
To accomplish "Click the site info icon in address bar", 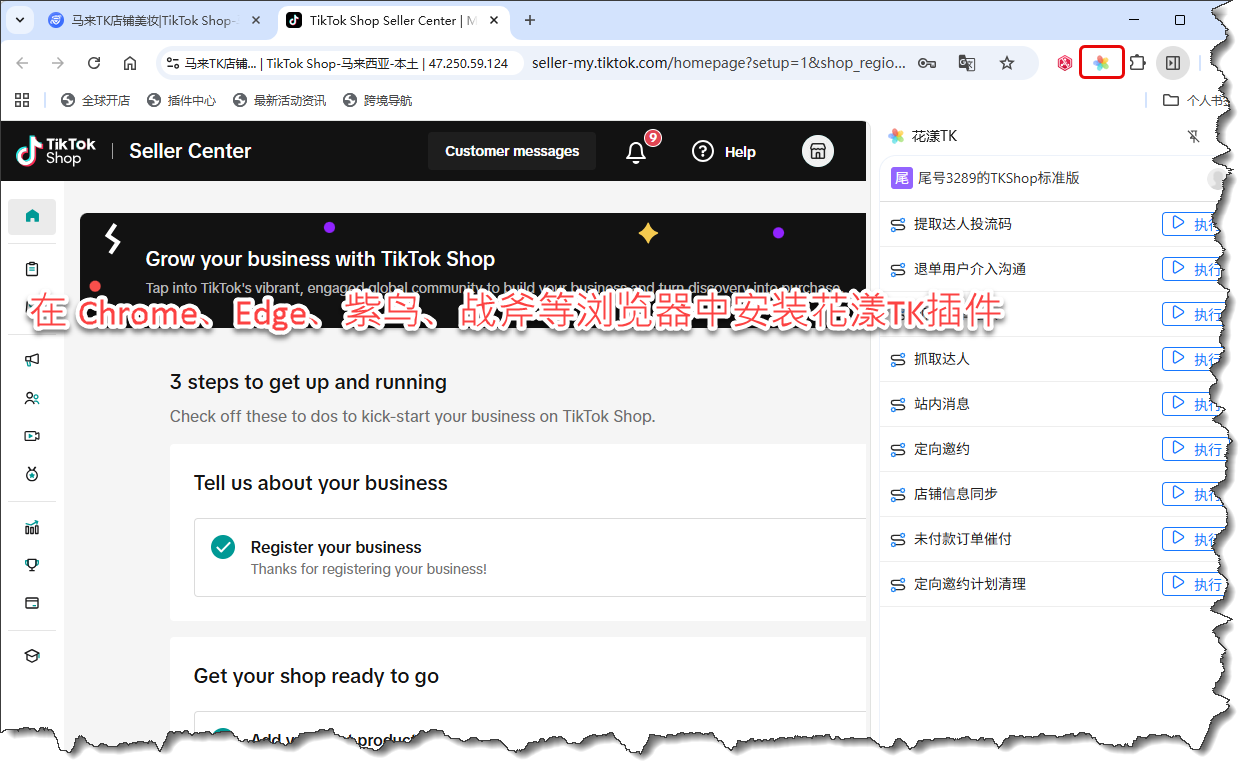I will (172, 63).
